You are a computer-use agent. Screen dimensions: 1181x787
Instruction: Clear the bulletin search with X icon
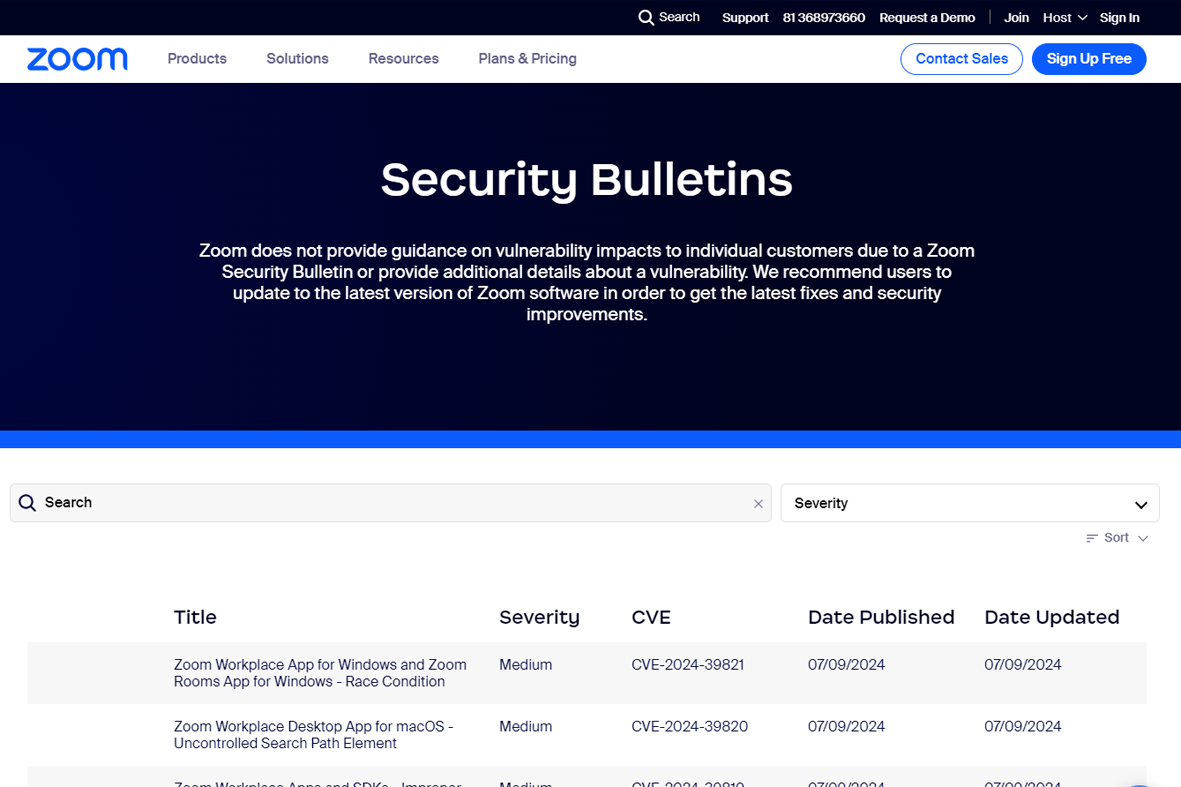click(758, 504)
